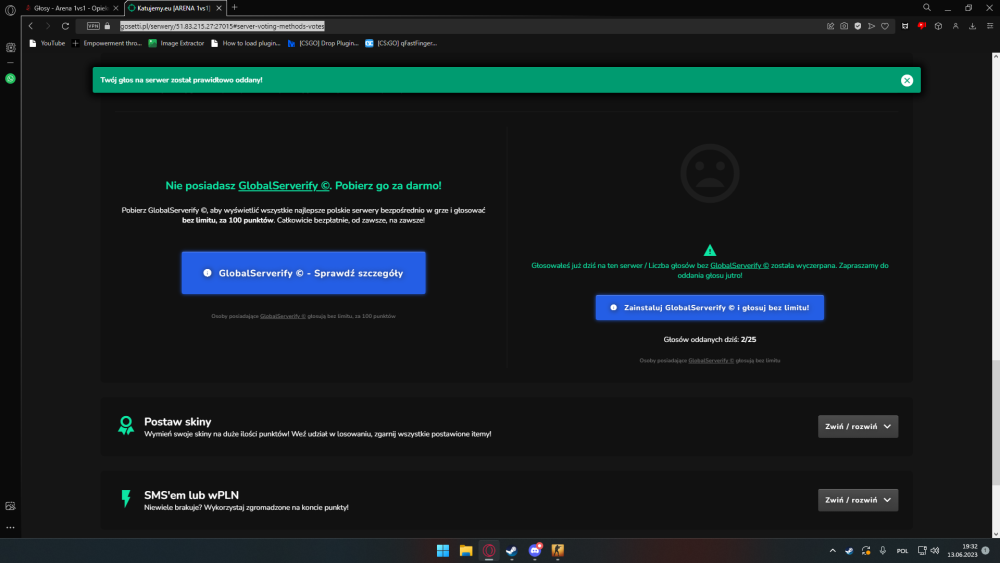Open CS:GO icon in taskbar

(557, 551)
